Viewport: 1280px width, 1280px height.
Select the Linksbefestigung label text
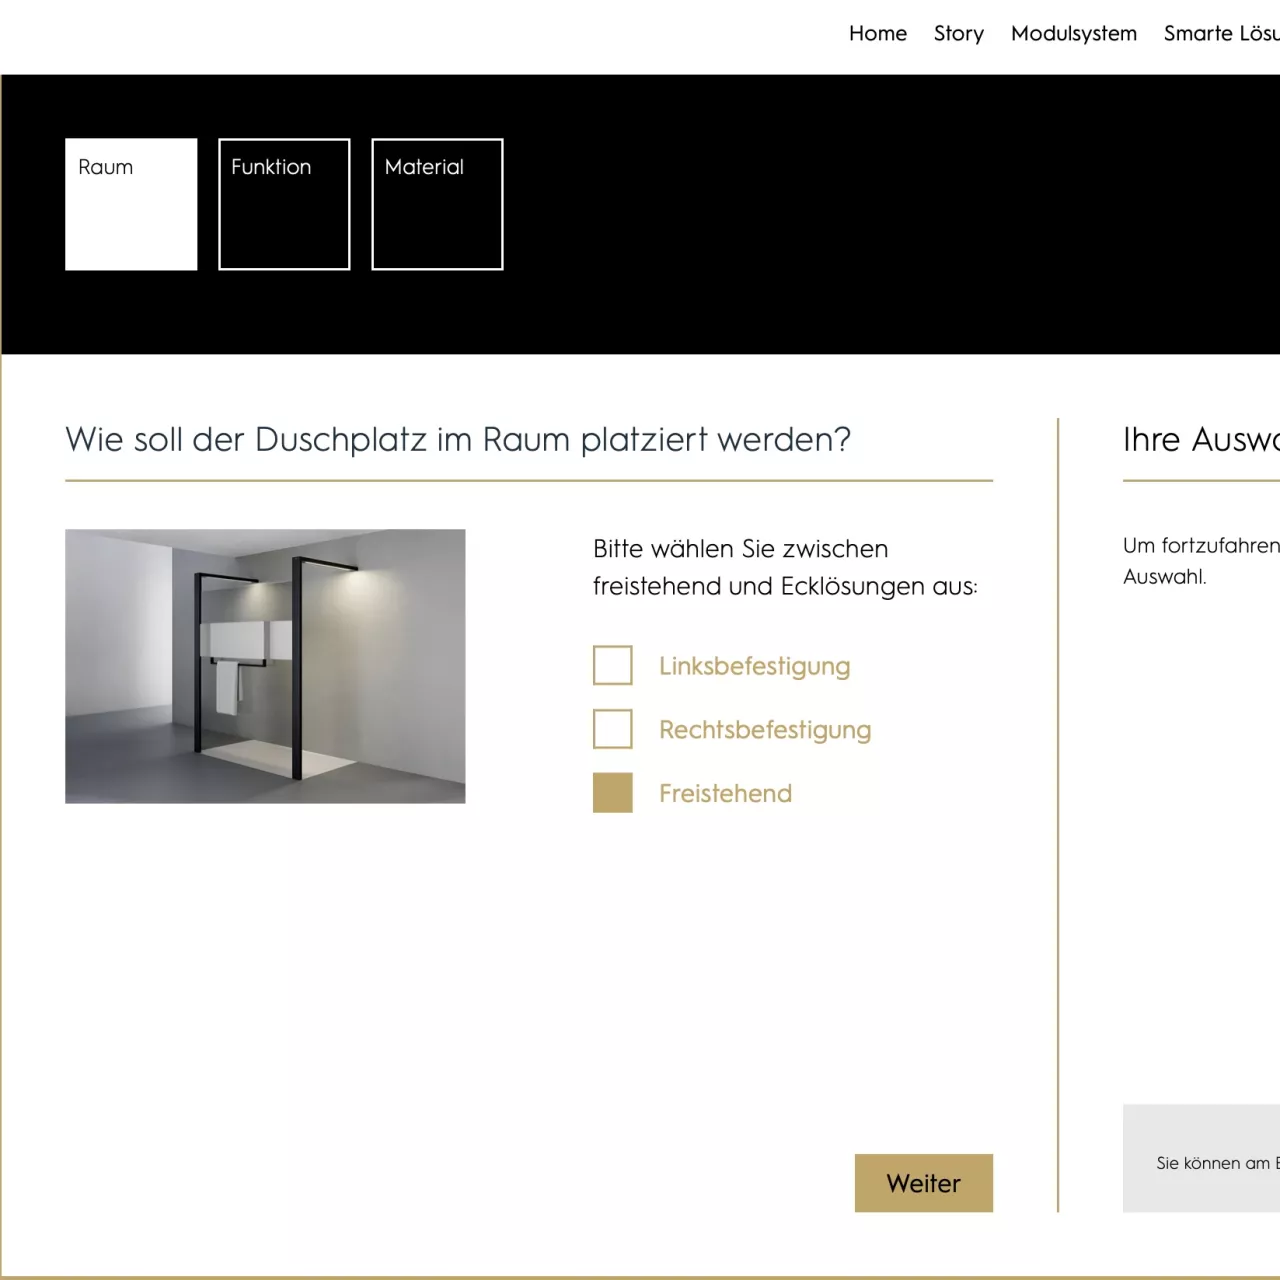(754, 666)
